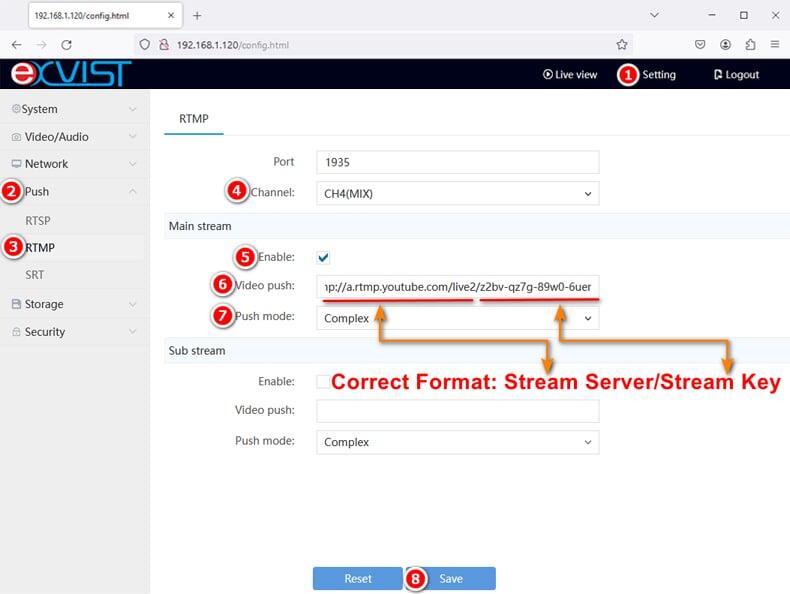Click the Network monitor icon
790x594 pixels.
coord(17,164)
